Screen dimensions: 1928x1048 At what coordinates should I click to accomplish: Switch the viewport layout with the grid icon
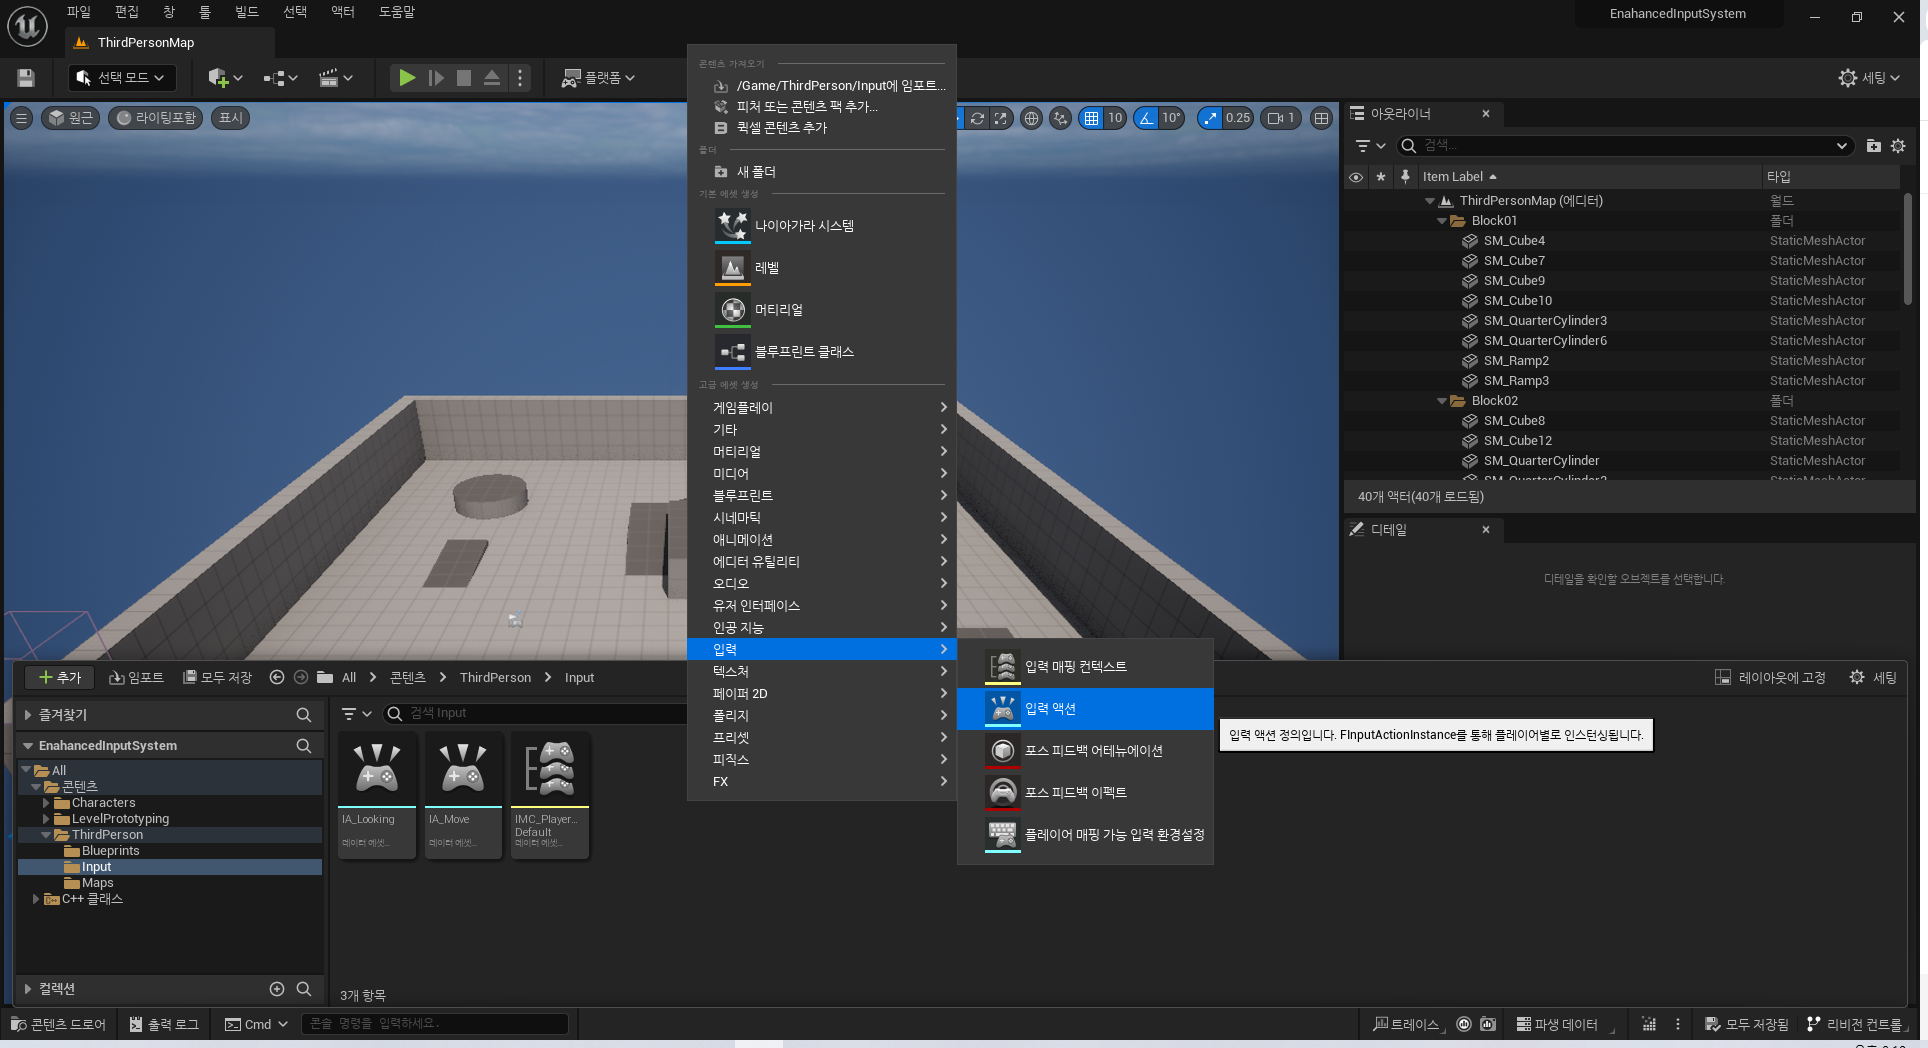point(1322,118)
